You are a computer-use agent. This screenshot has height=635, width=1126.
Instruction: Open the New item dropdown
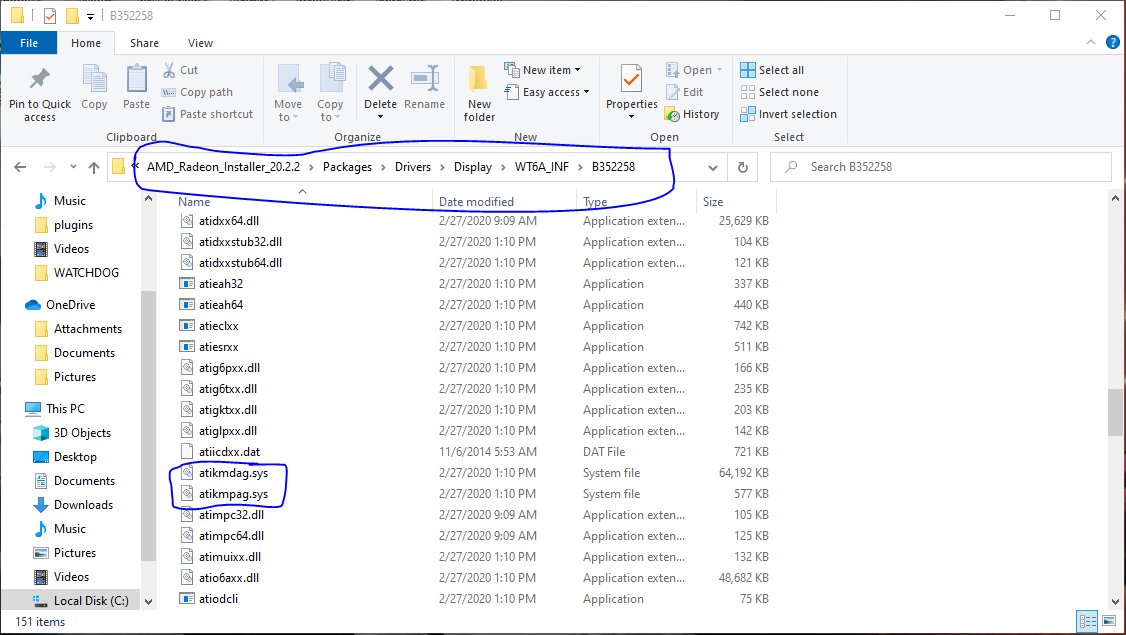point(543,70)
